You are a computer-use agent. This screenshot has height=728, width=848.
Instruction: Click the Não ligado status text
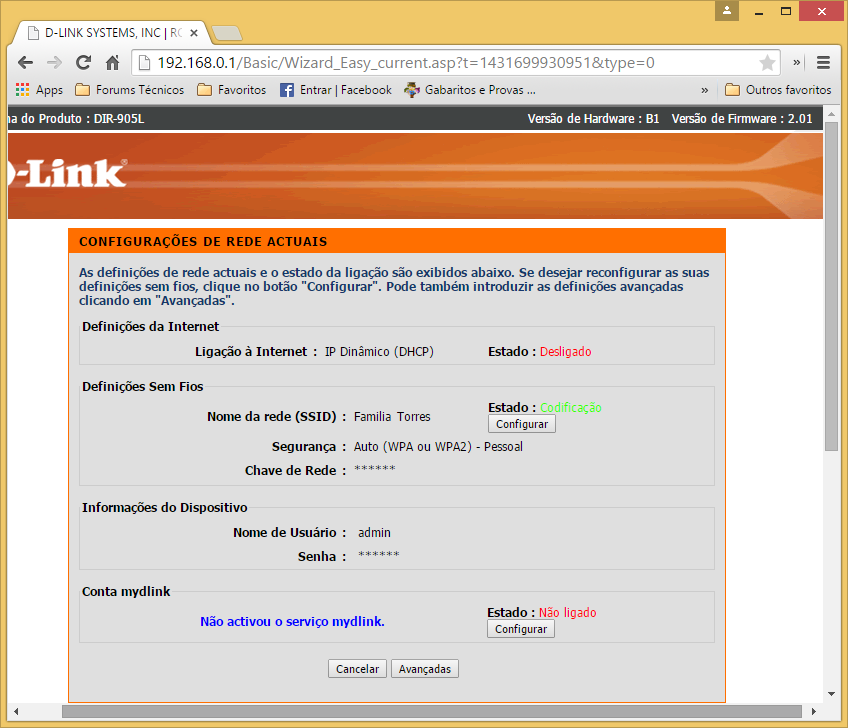pyautogui.click(x=567, y=612)
